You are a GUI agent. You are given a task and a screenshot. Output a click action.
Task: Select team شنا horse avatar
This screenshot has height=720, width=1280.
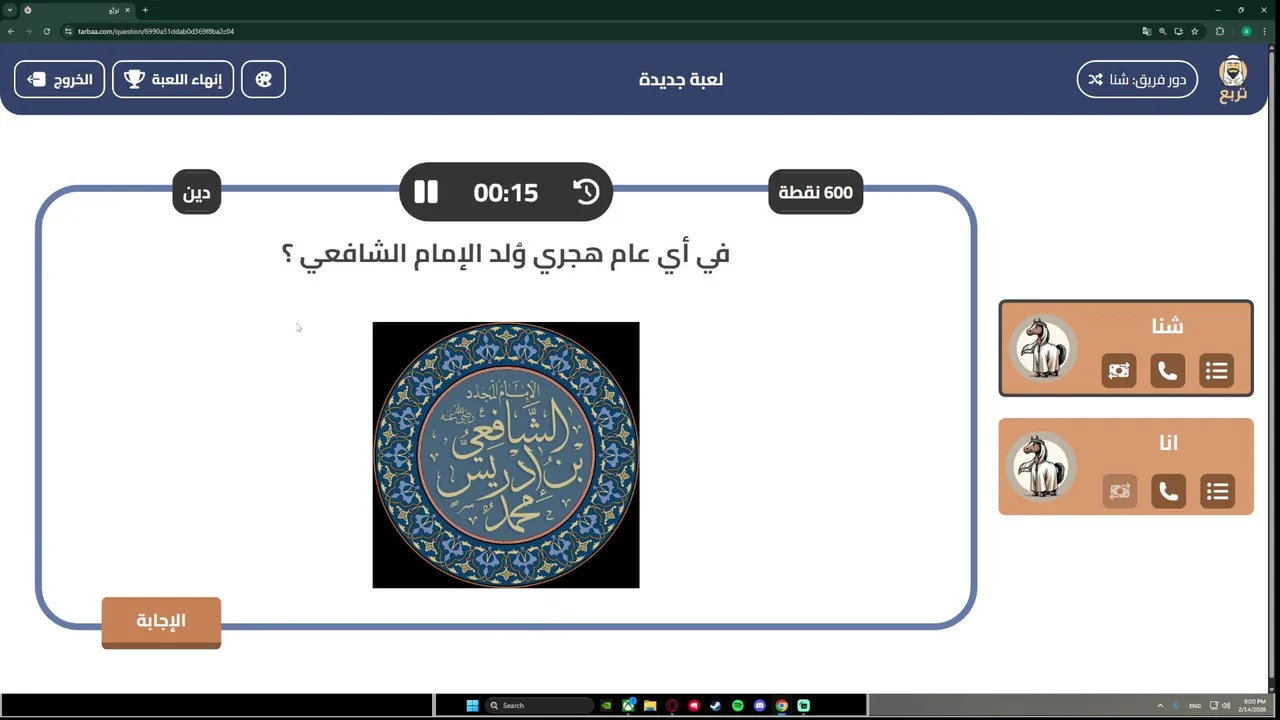(1042, 349)
